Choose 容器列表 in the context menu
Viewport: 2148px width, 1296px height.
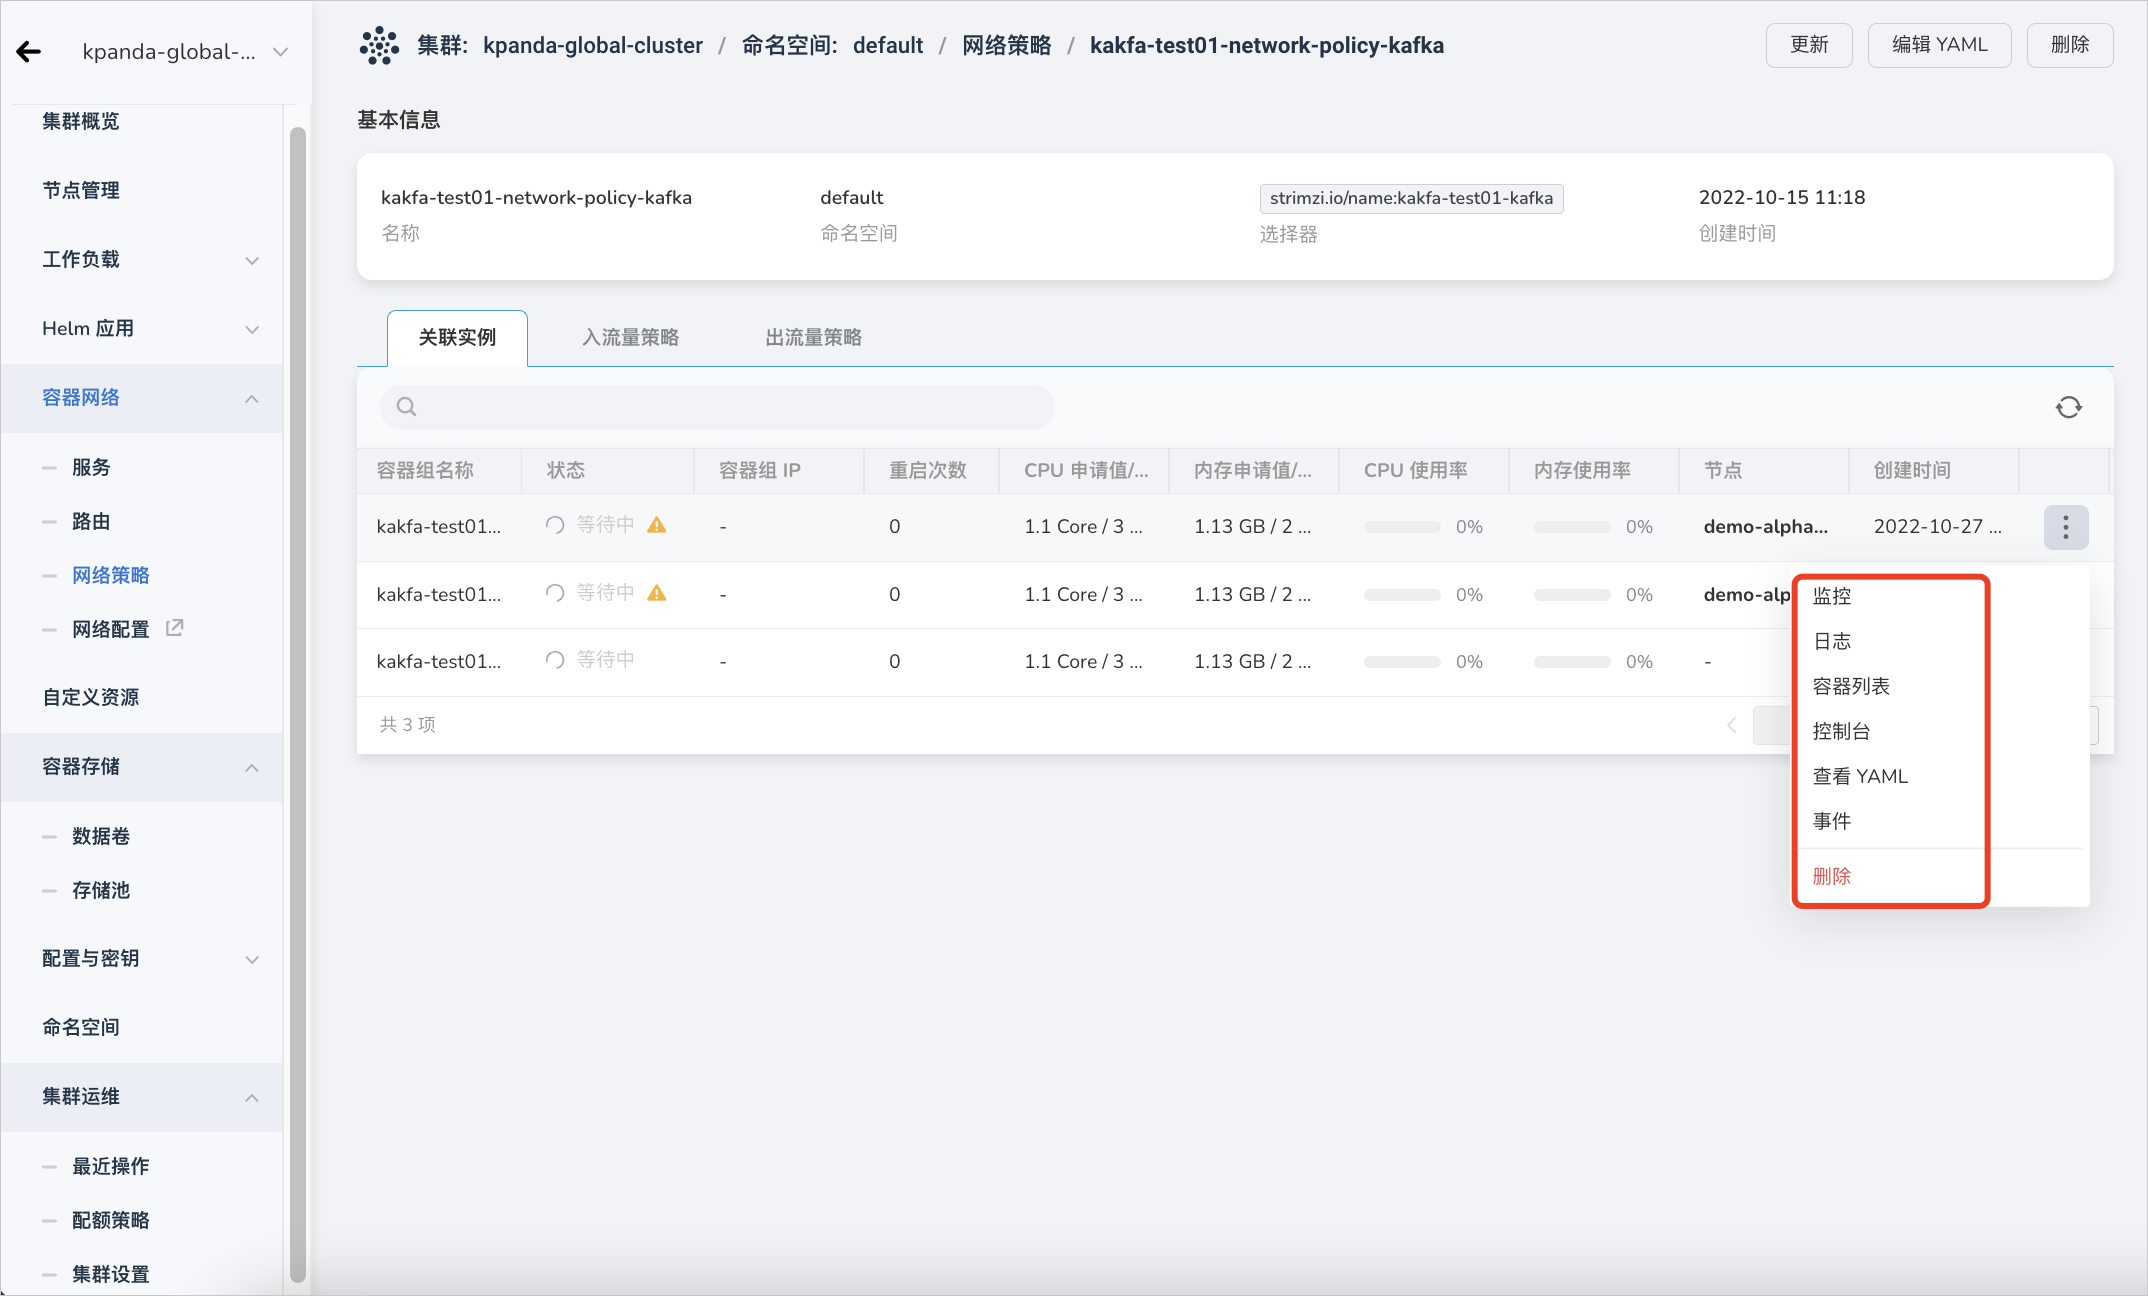click(1851, 686)
